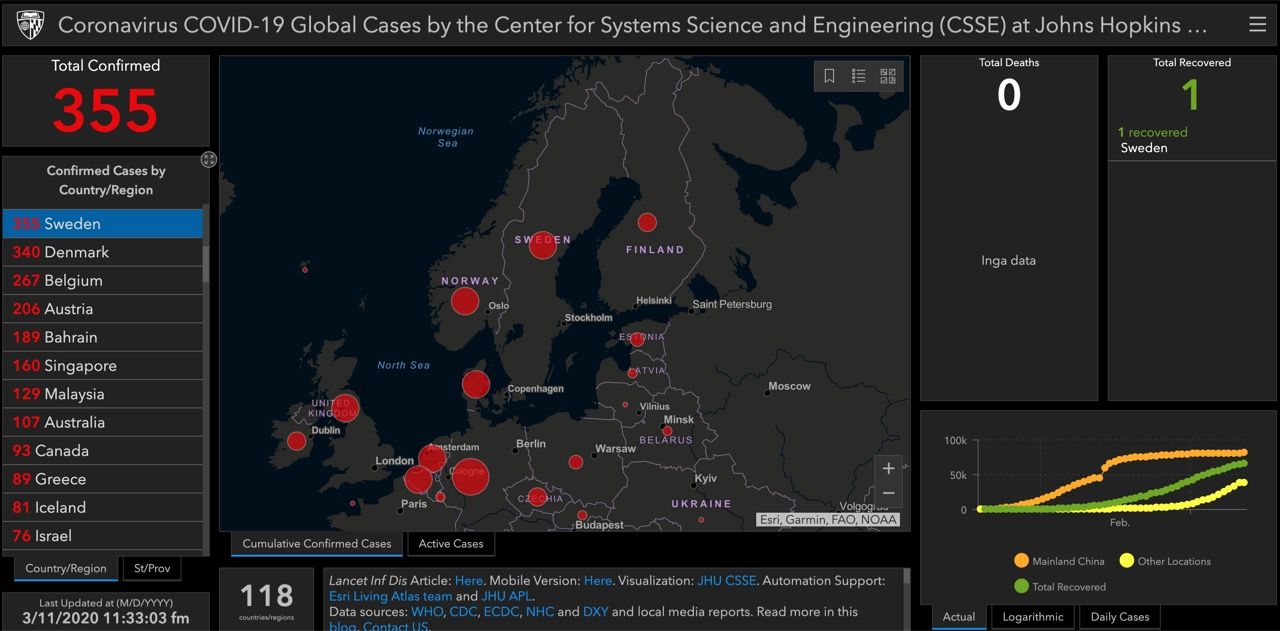Select the 76 Israel row
Screen dimensions: 1280x631
click(x=102, y=536)
